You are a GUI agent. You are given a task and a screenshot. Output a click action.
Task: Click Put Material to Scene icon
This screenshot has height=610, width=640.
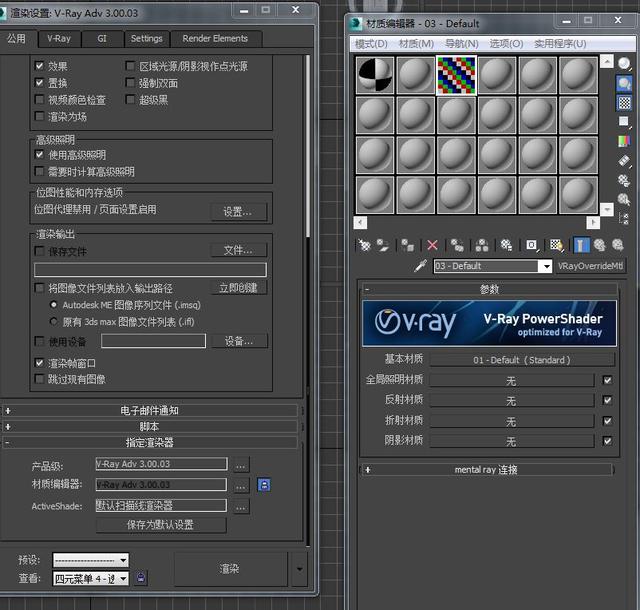point(383,245)
